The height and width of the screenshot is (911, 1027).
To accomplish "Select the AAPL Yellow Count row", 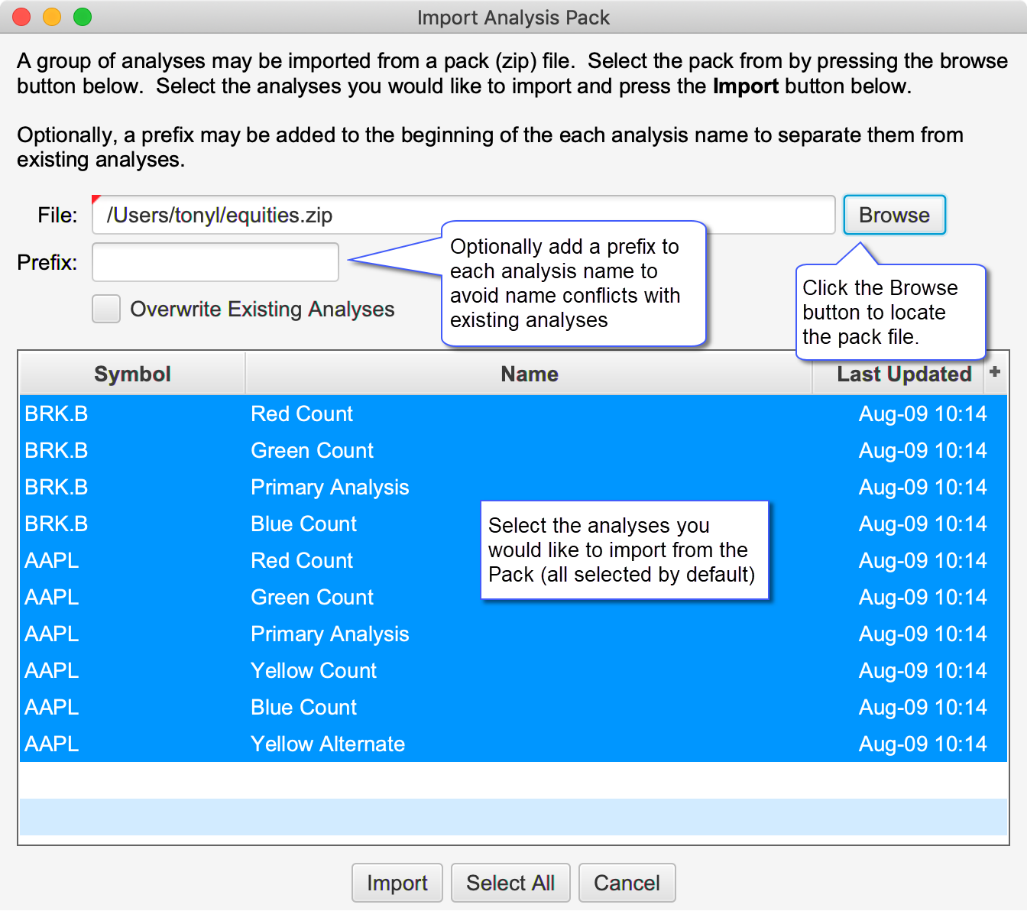I will pyautogui.click(x=314, y=671).
